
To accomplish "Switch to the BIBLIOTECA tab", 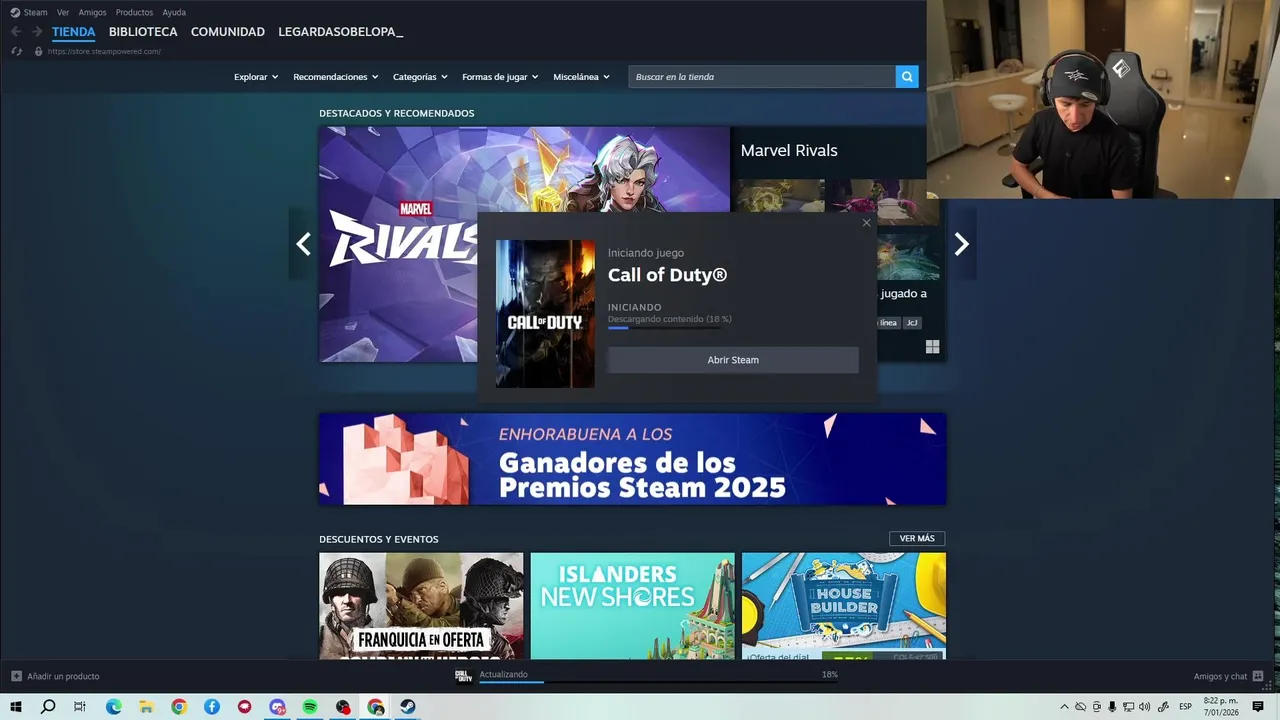I will 143,32.
